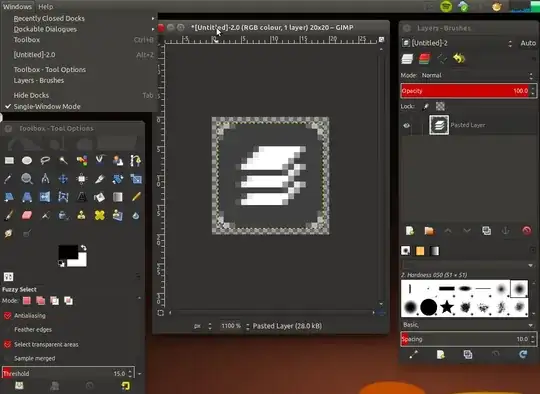Screen dimensions: 540x394
Task: Hide the Pasted Layer with eye icon
Action: tap(406, 125)
